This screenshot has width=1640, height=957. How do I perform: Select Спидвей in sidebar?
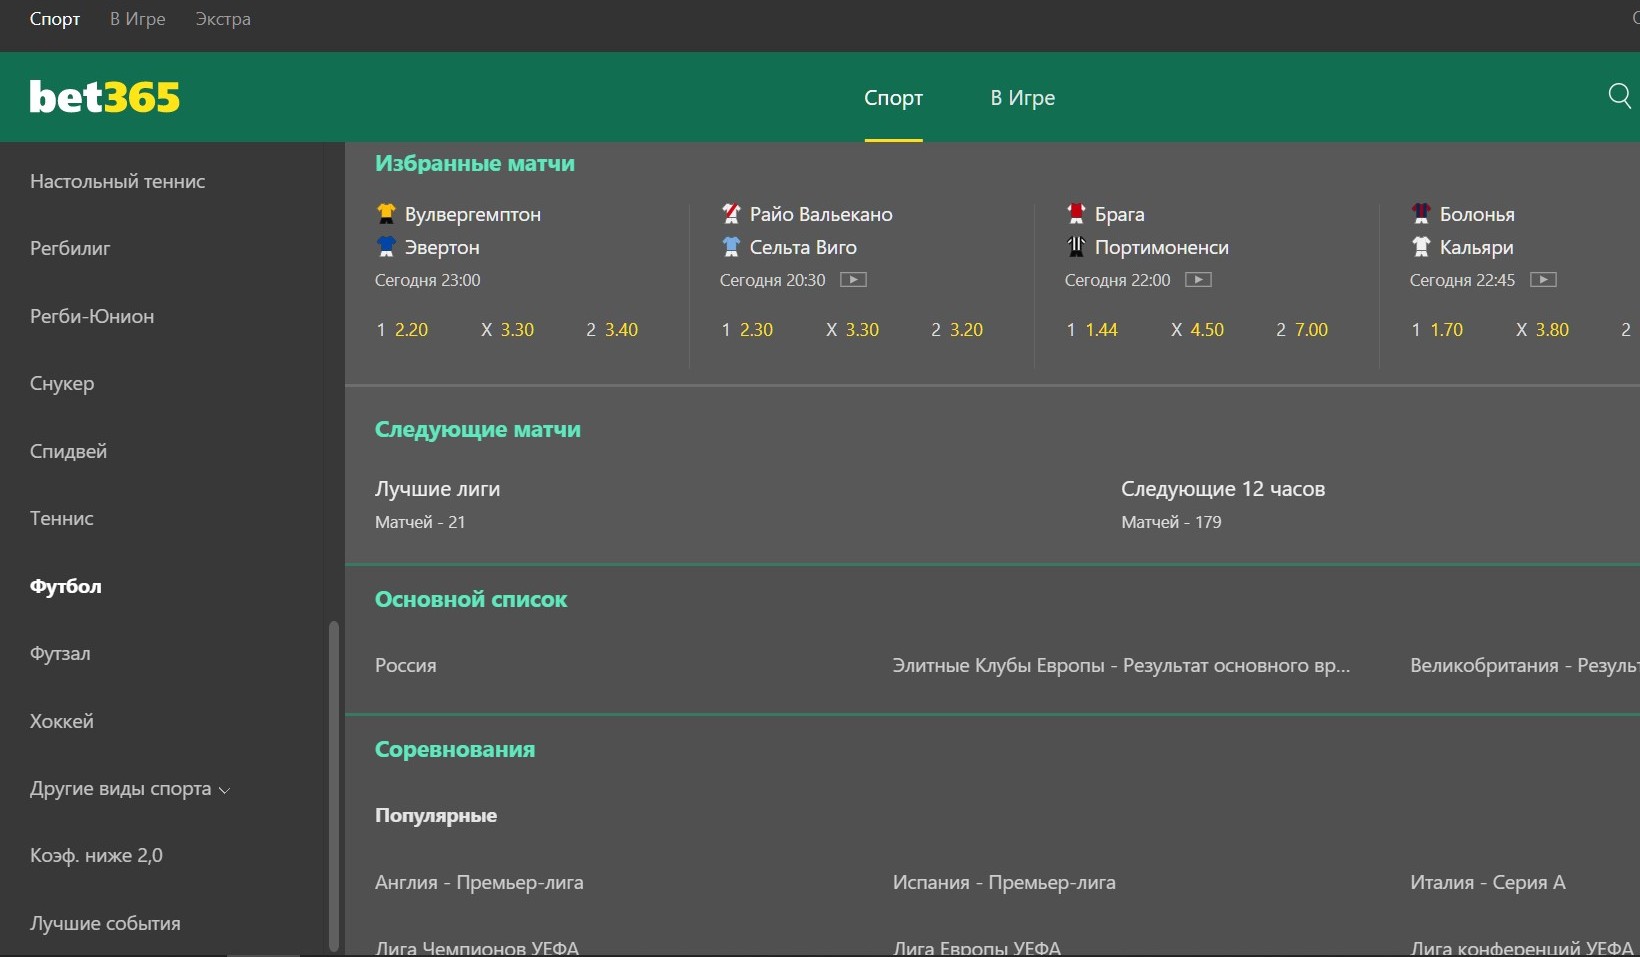point(68,451)
